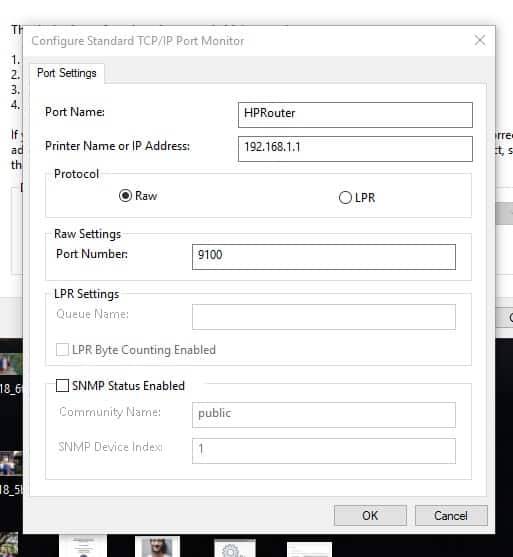Dismiss the dialog using Cancel
513x557 pixels.
(x=451, y=515)
